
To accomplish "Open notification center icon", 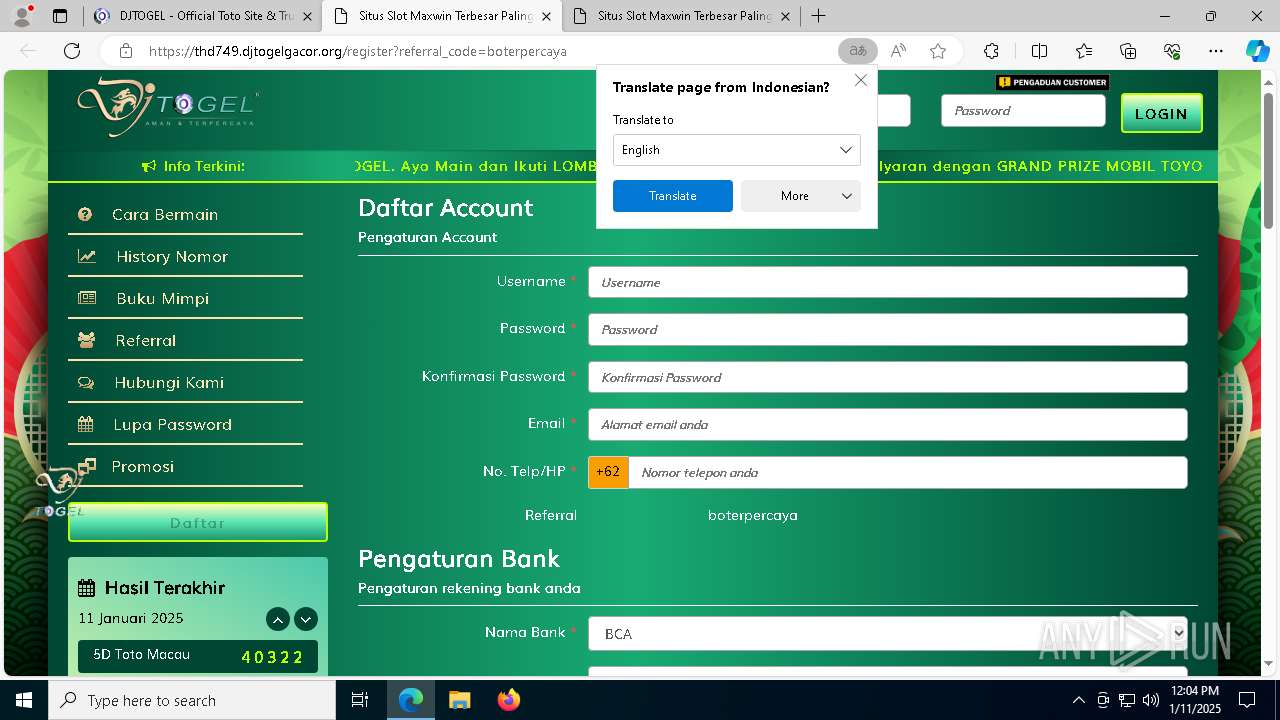I will pos(1247,700).
